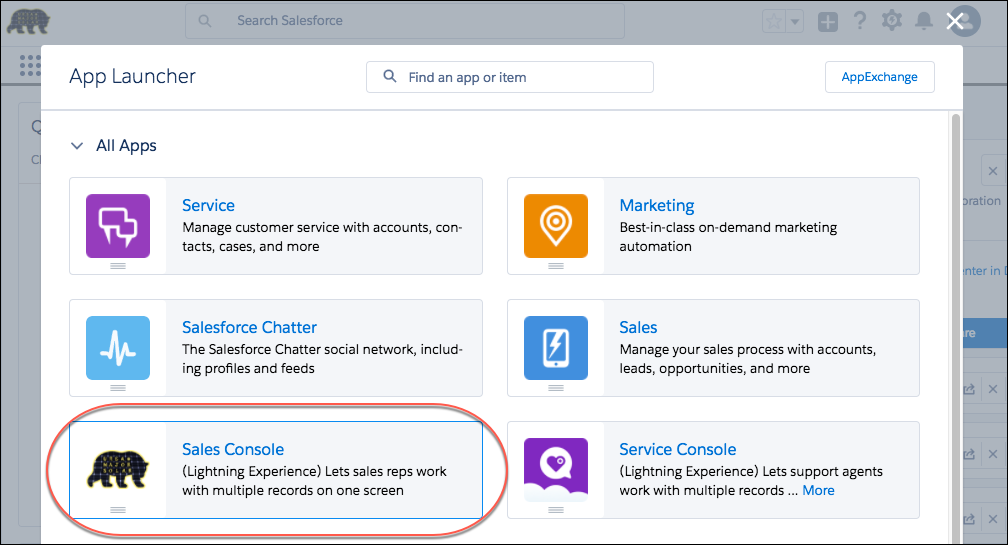Click the AppExchange button
Screen dimensions: 1008x545
click(879, 77)
